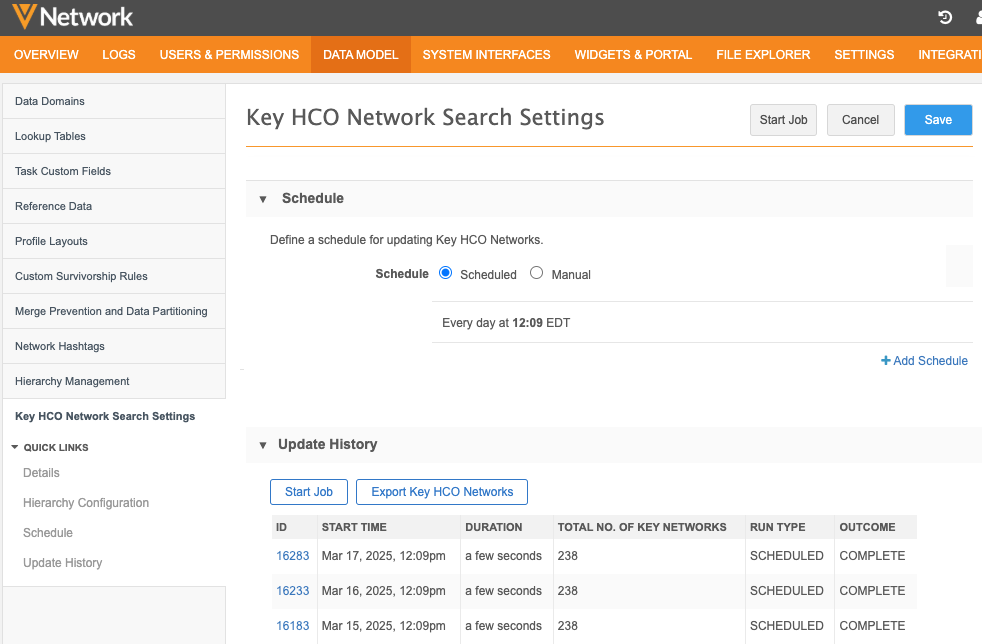The image size is (982, 644).
Task: Switch to the System Interfaces tab
Action: [x=486, y=54]
